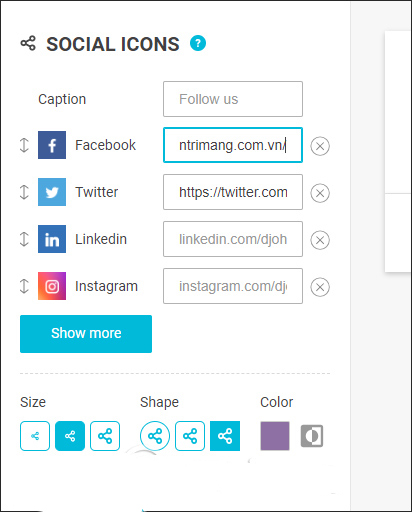412x512 pixels.
Task: Click the Show more button
Action: click(86, 334)
